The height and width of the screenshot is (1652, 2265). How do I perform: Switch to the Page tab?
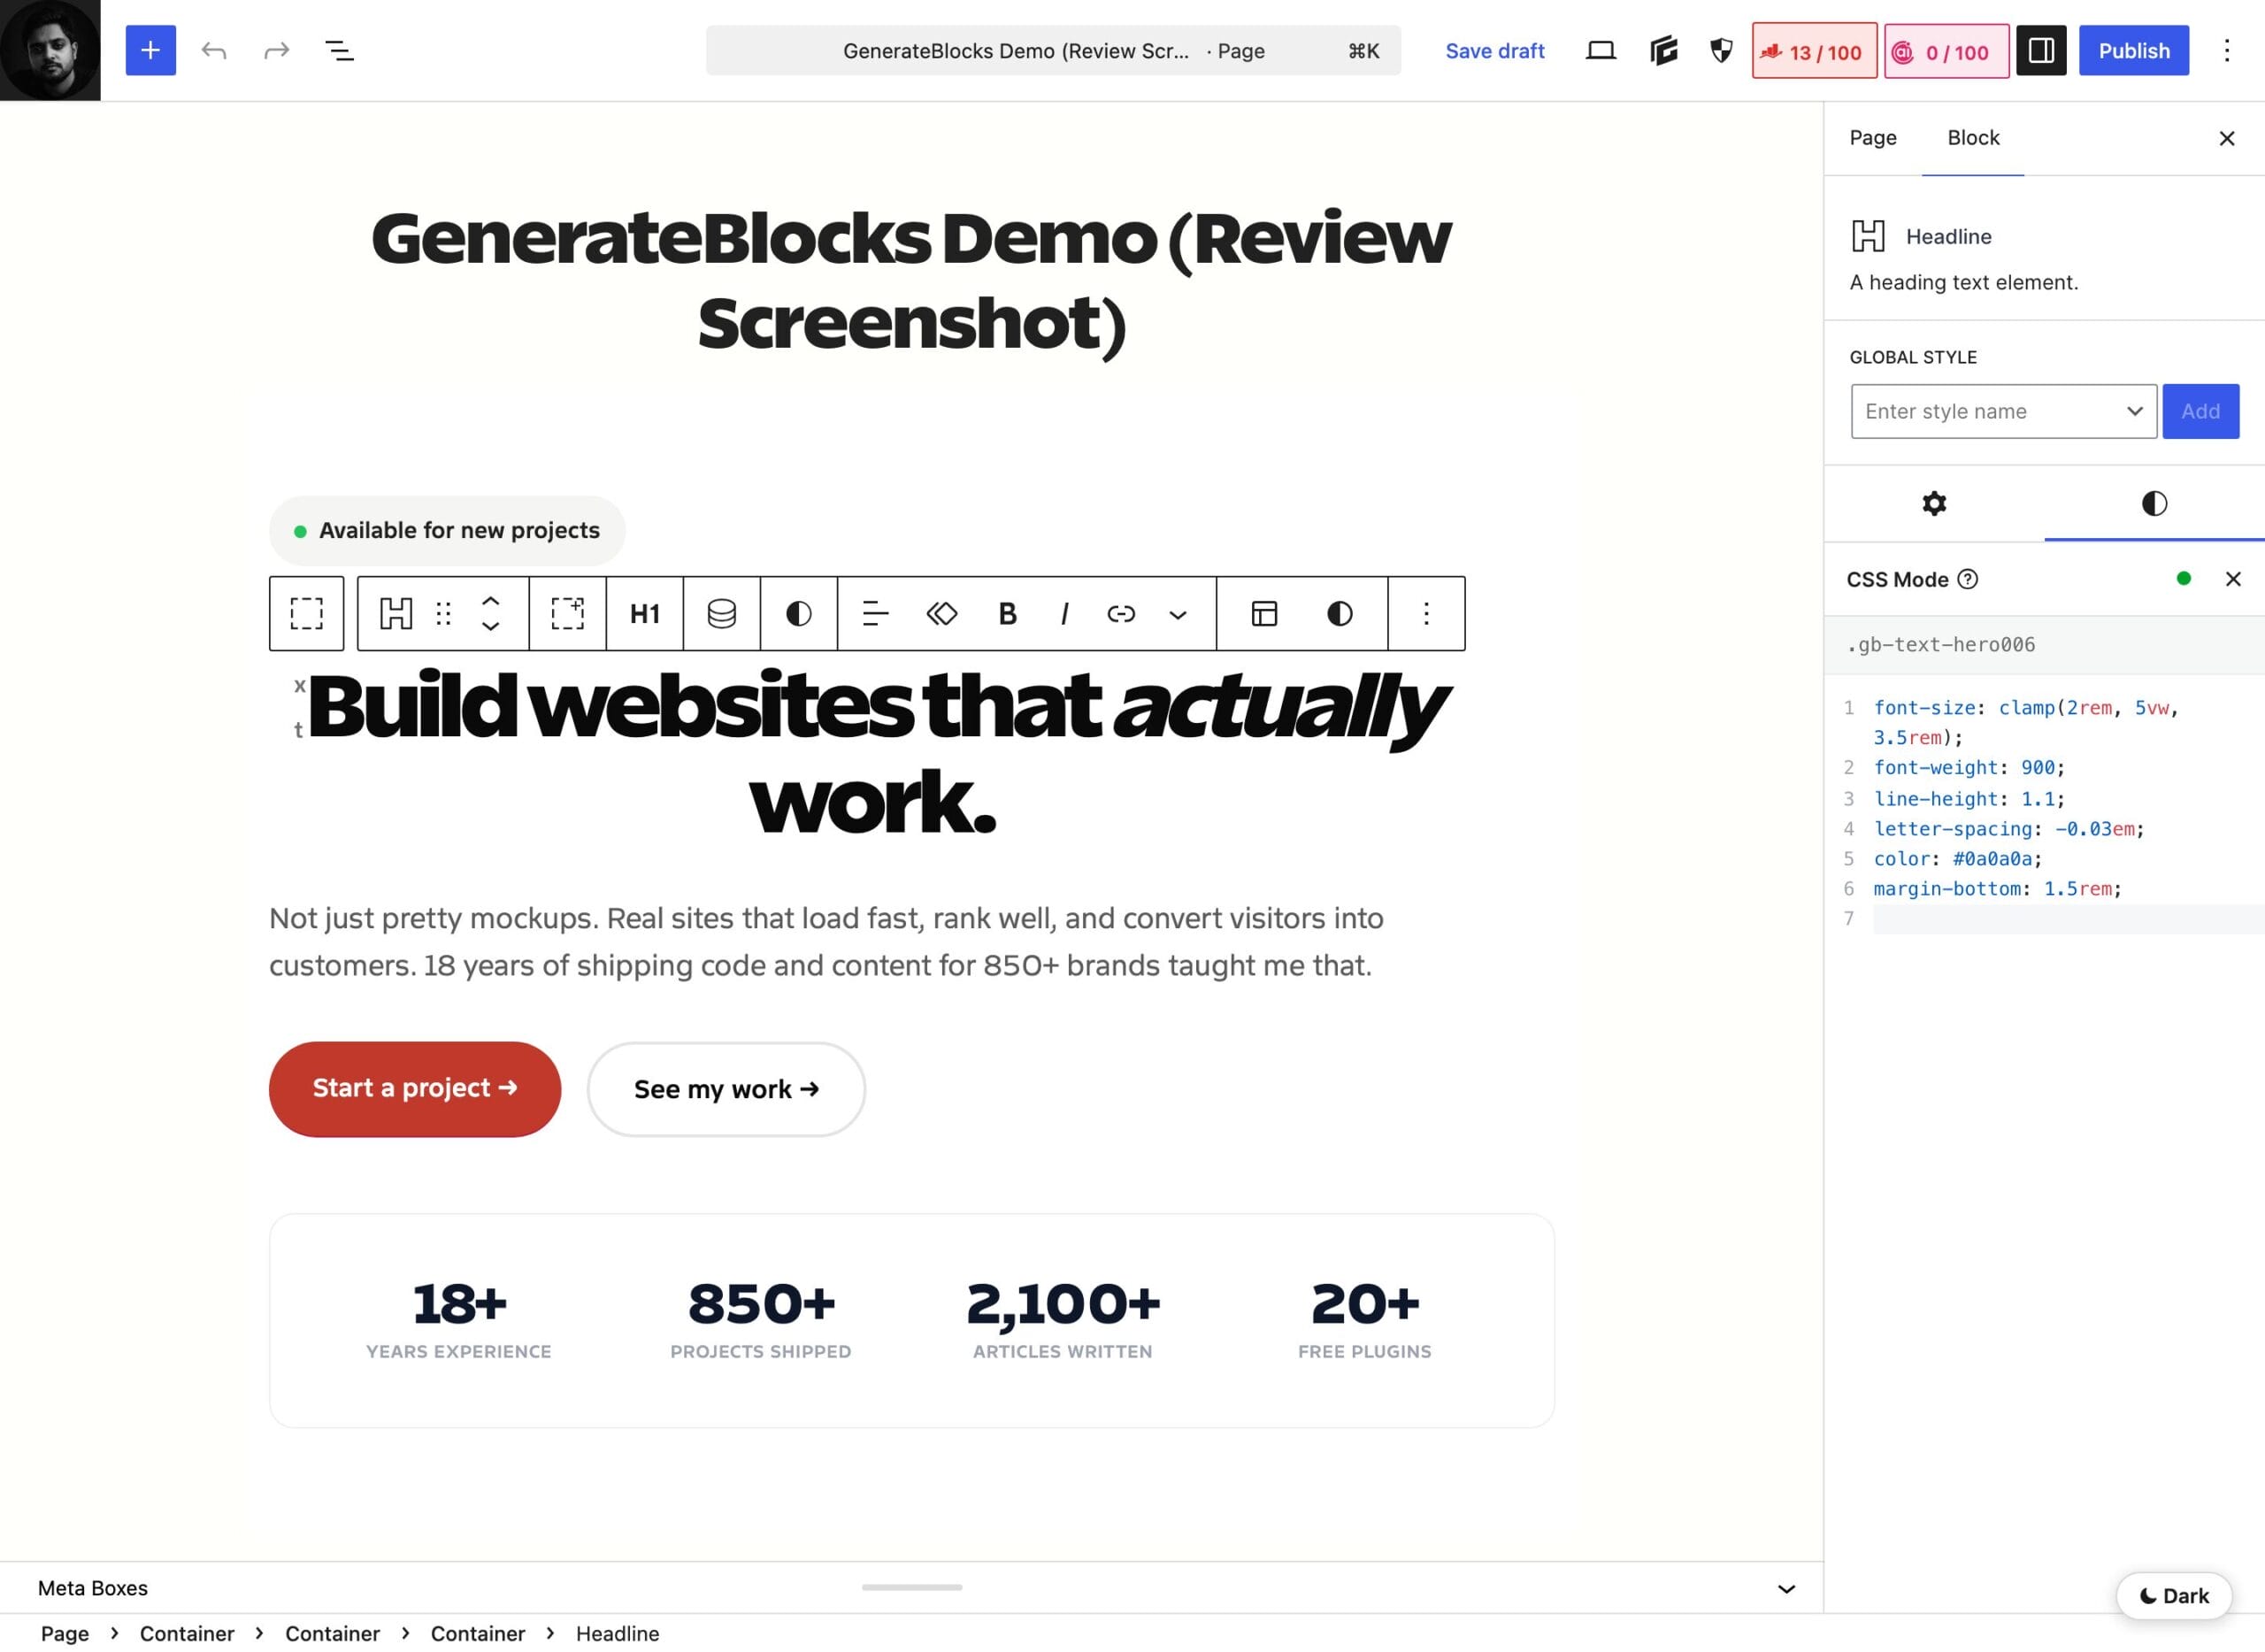[1872, 138]
